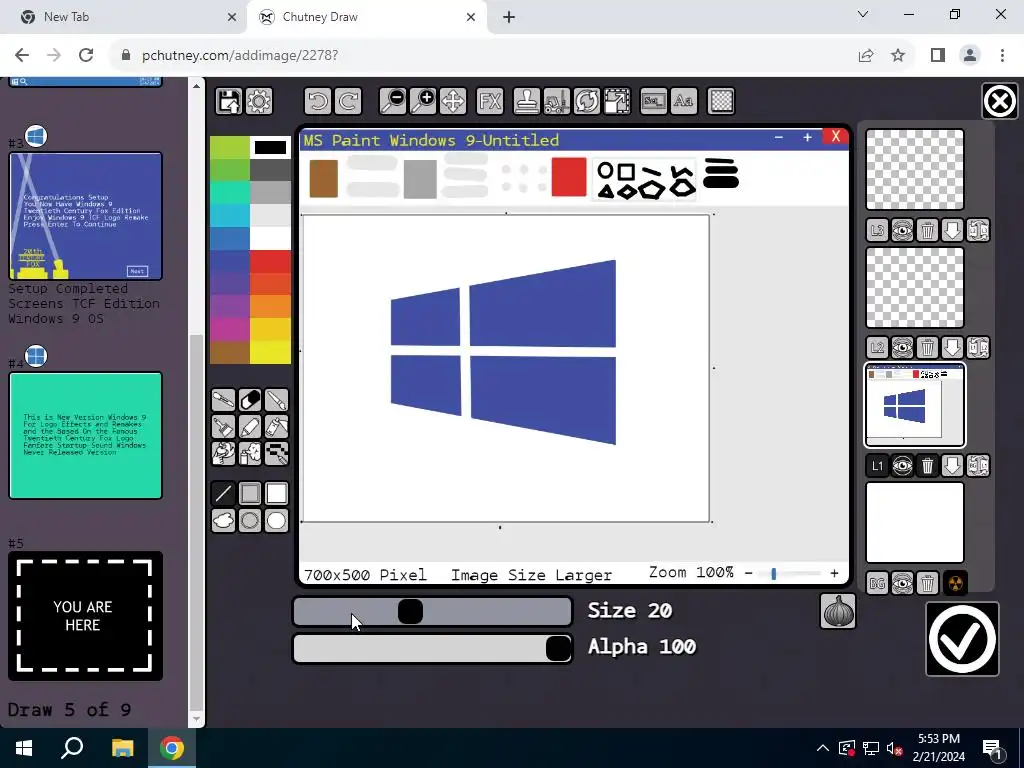Click the Alpha 100 slider track
The height and width of the screenshot is (768, 1024).
[432, 648]
